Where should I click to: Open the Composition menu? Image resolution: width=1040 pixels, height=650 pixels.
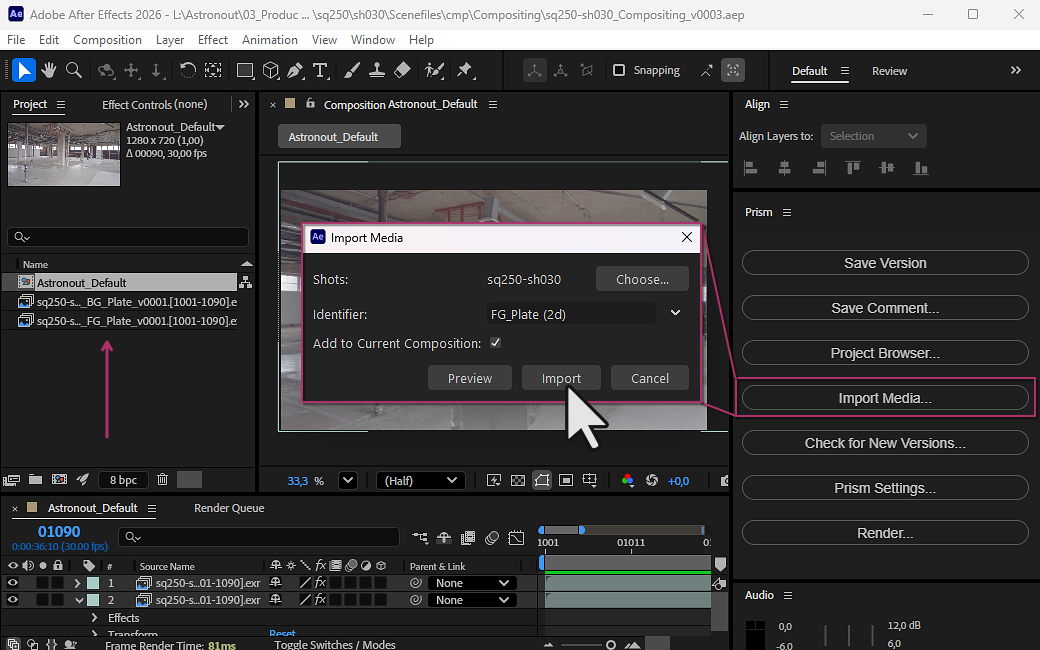pos(107,39)
